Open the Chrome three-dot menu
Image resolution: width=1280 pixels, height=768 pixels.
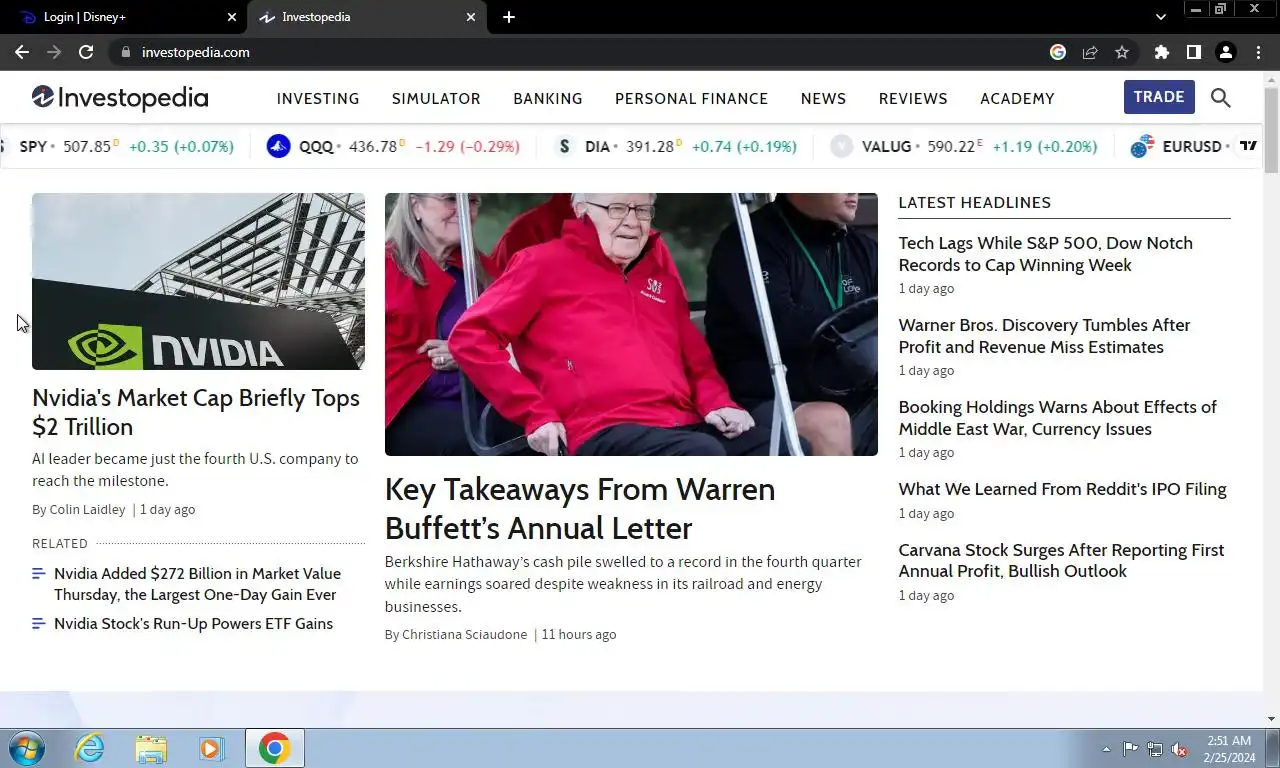click(x=1258, y=52)
